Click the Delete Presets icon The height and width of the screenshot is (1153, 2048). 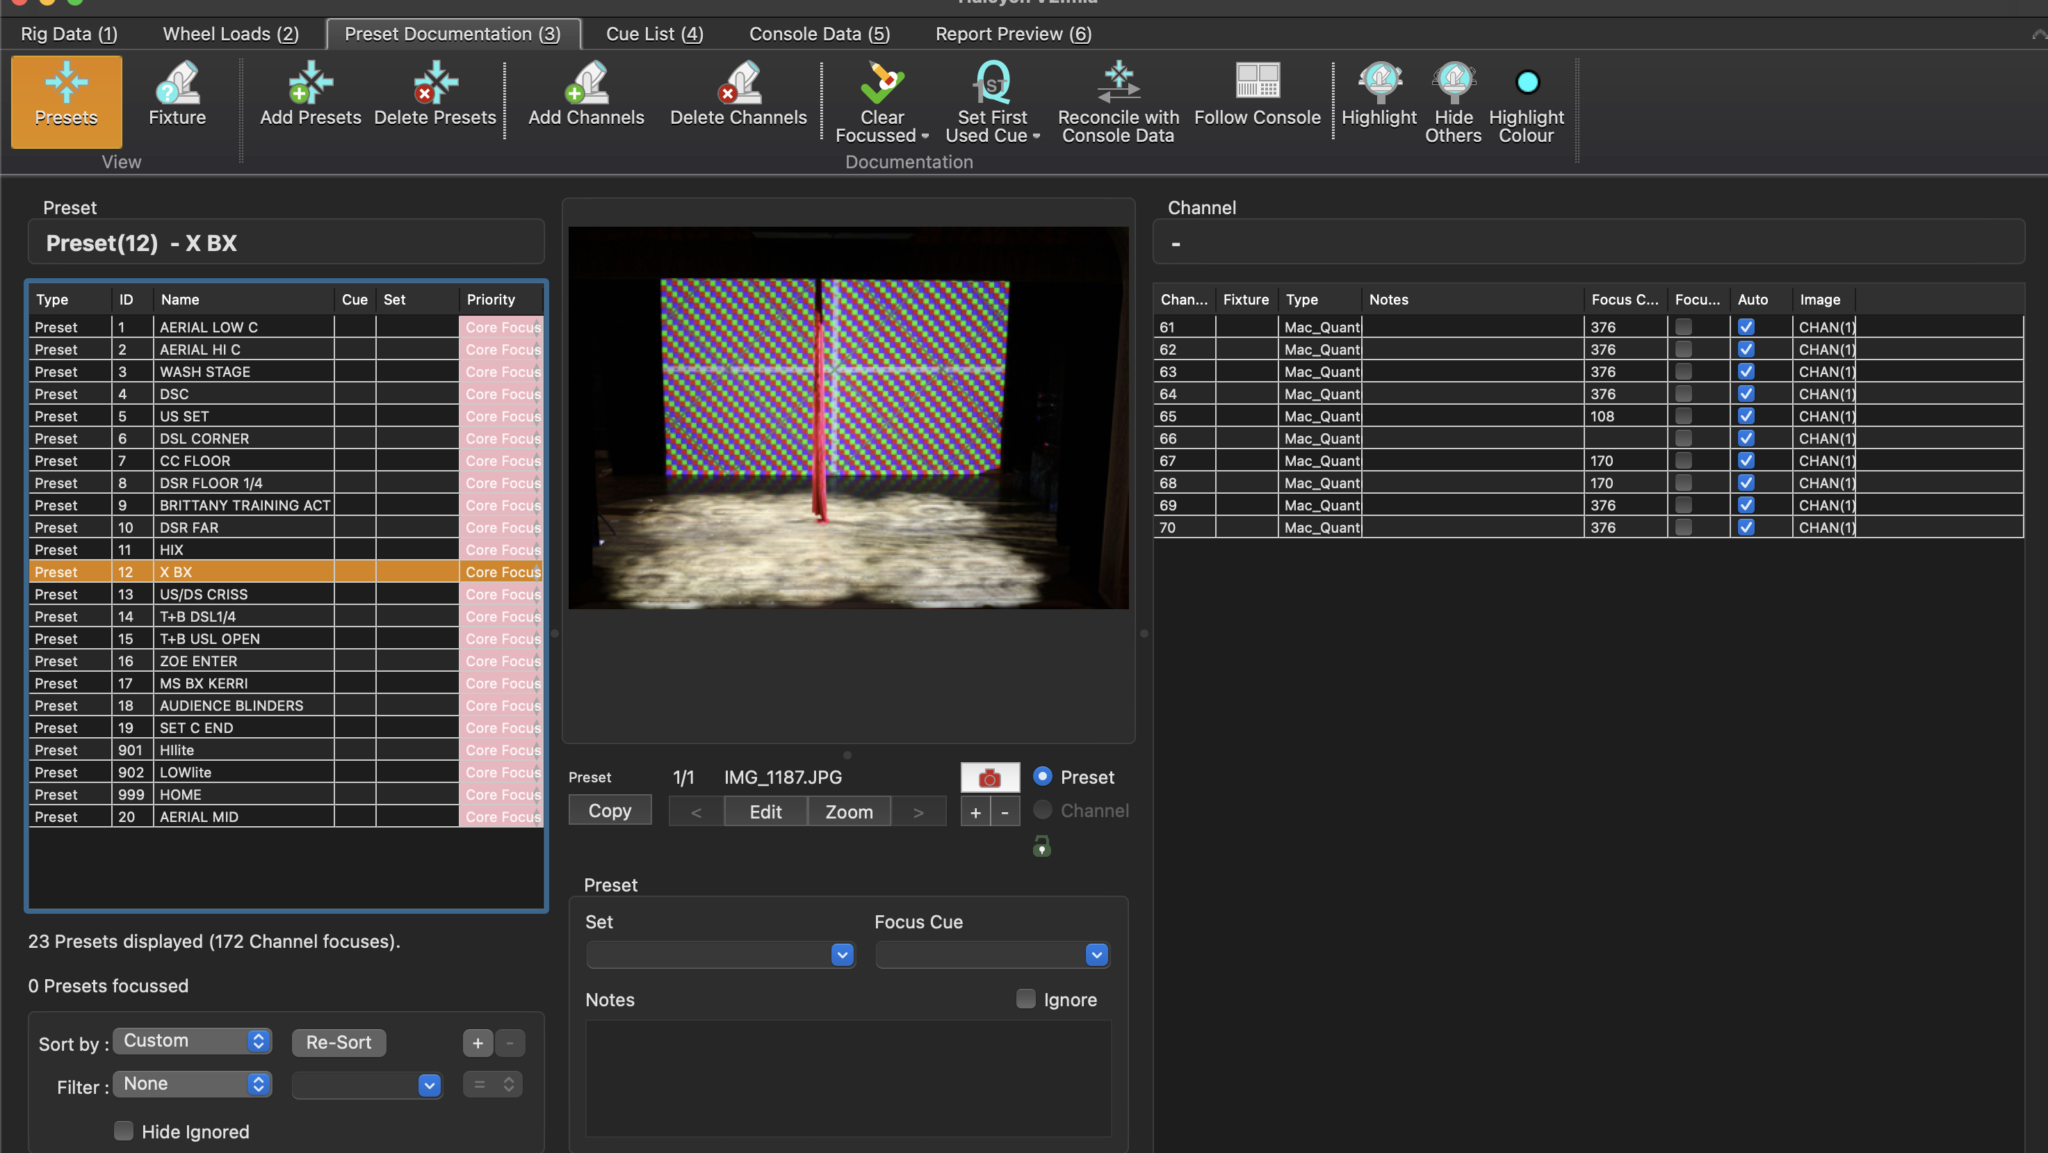pos(434,83)
